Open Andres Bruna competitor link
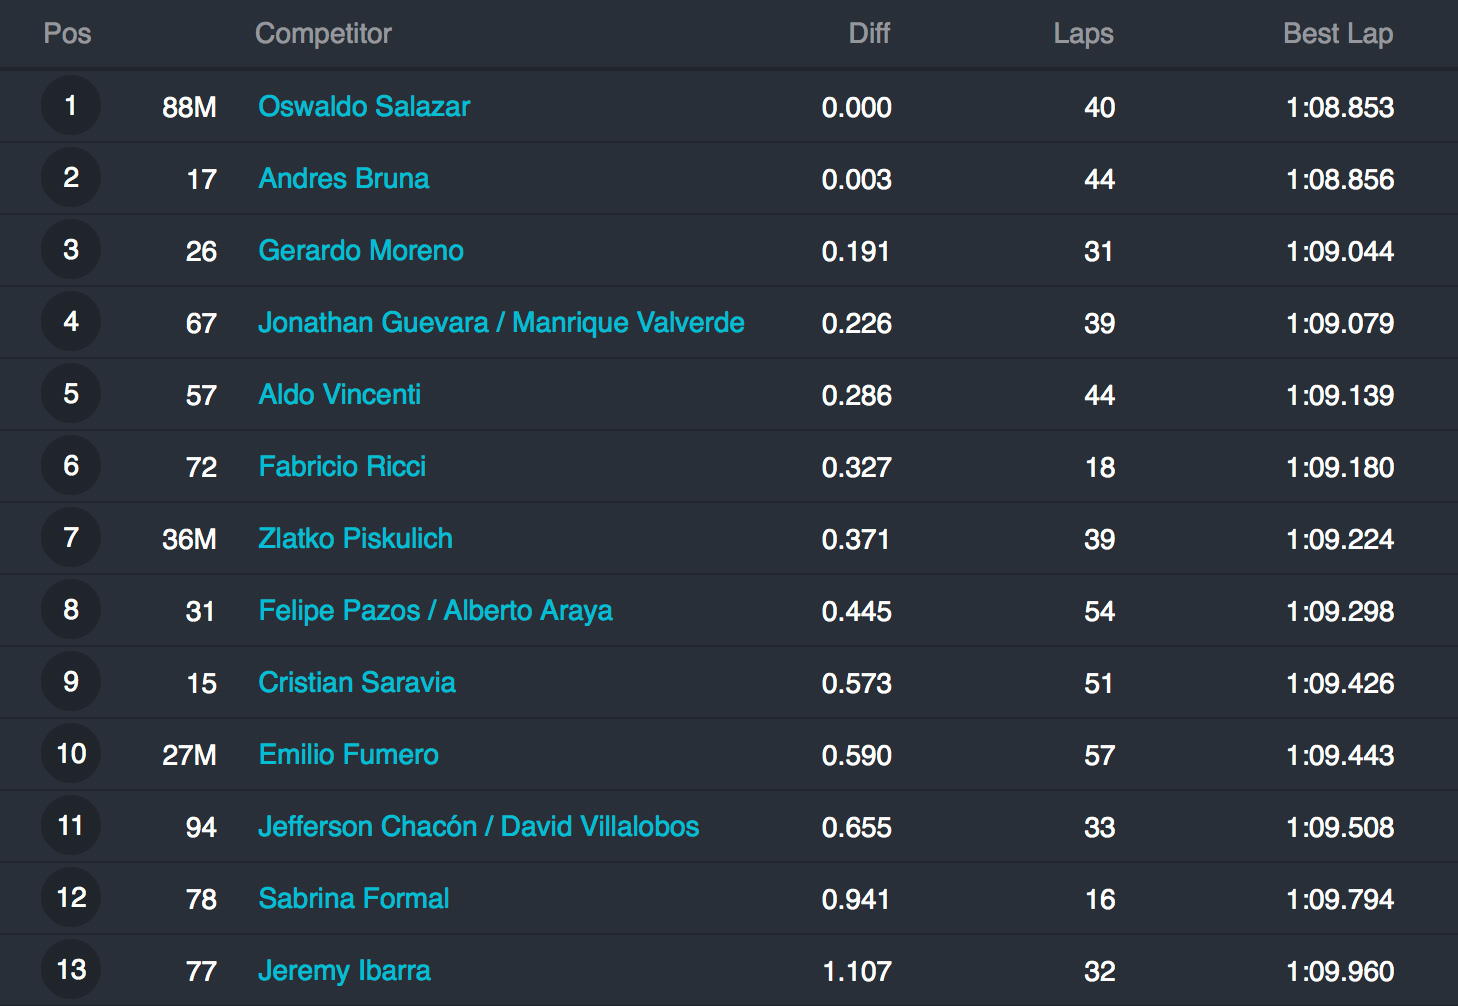Image resolution: width=1458 pixels, height=1006 pixels. click(x=344, y=178)
